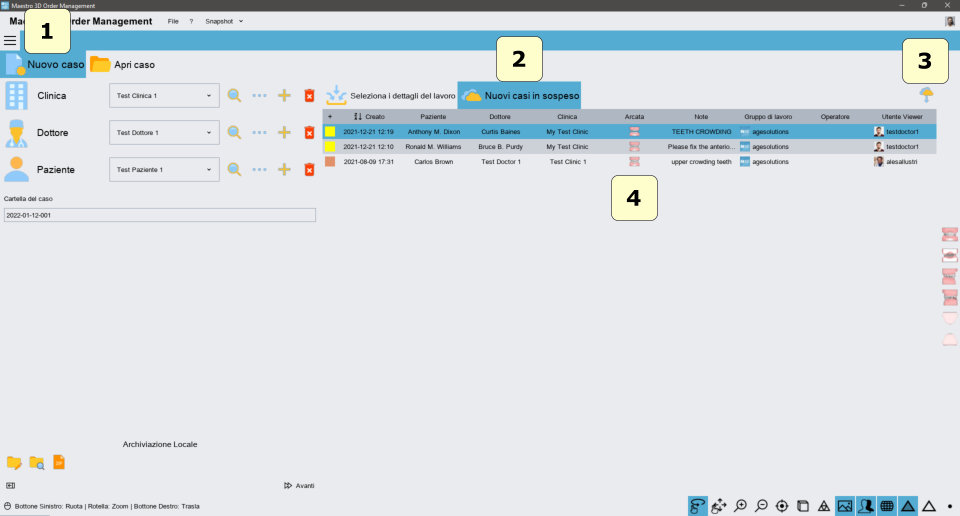Click the TEETH CROWDING note cell

(701, 132)
